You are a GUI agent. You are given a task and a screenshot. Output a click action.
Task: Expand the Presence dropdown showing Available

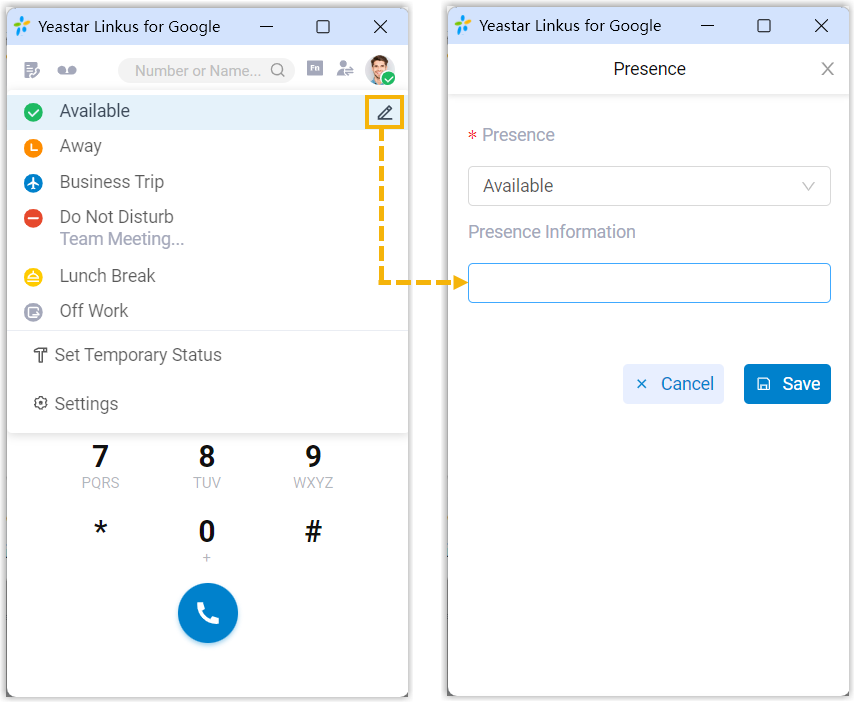[649, 186]
